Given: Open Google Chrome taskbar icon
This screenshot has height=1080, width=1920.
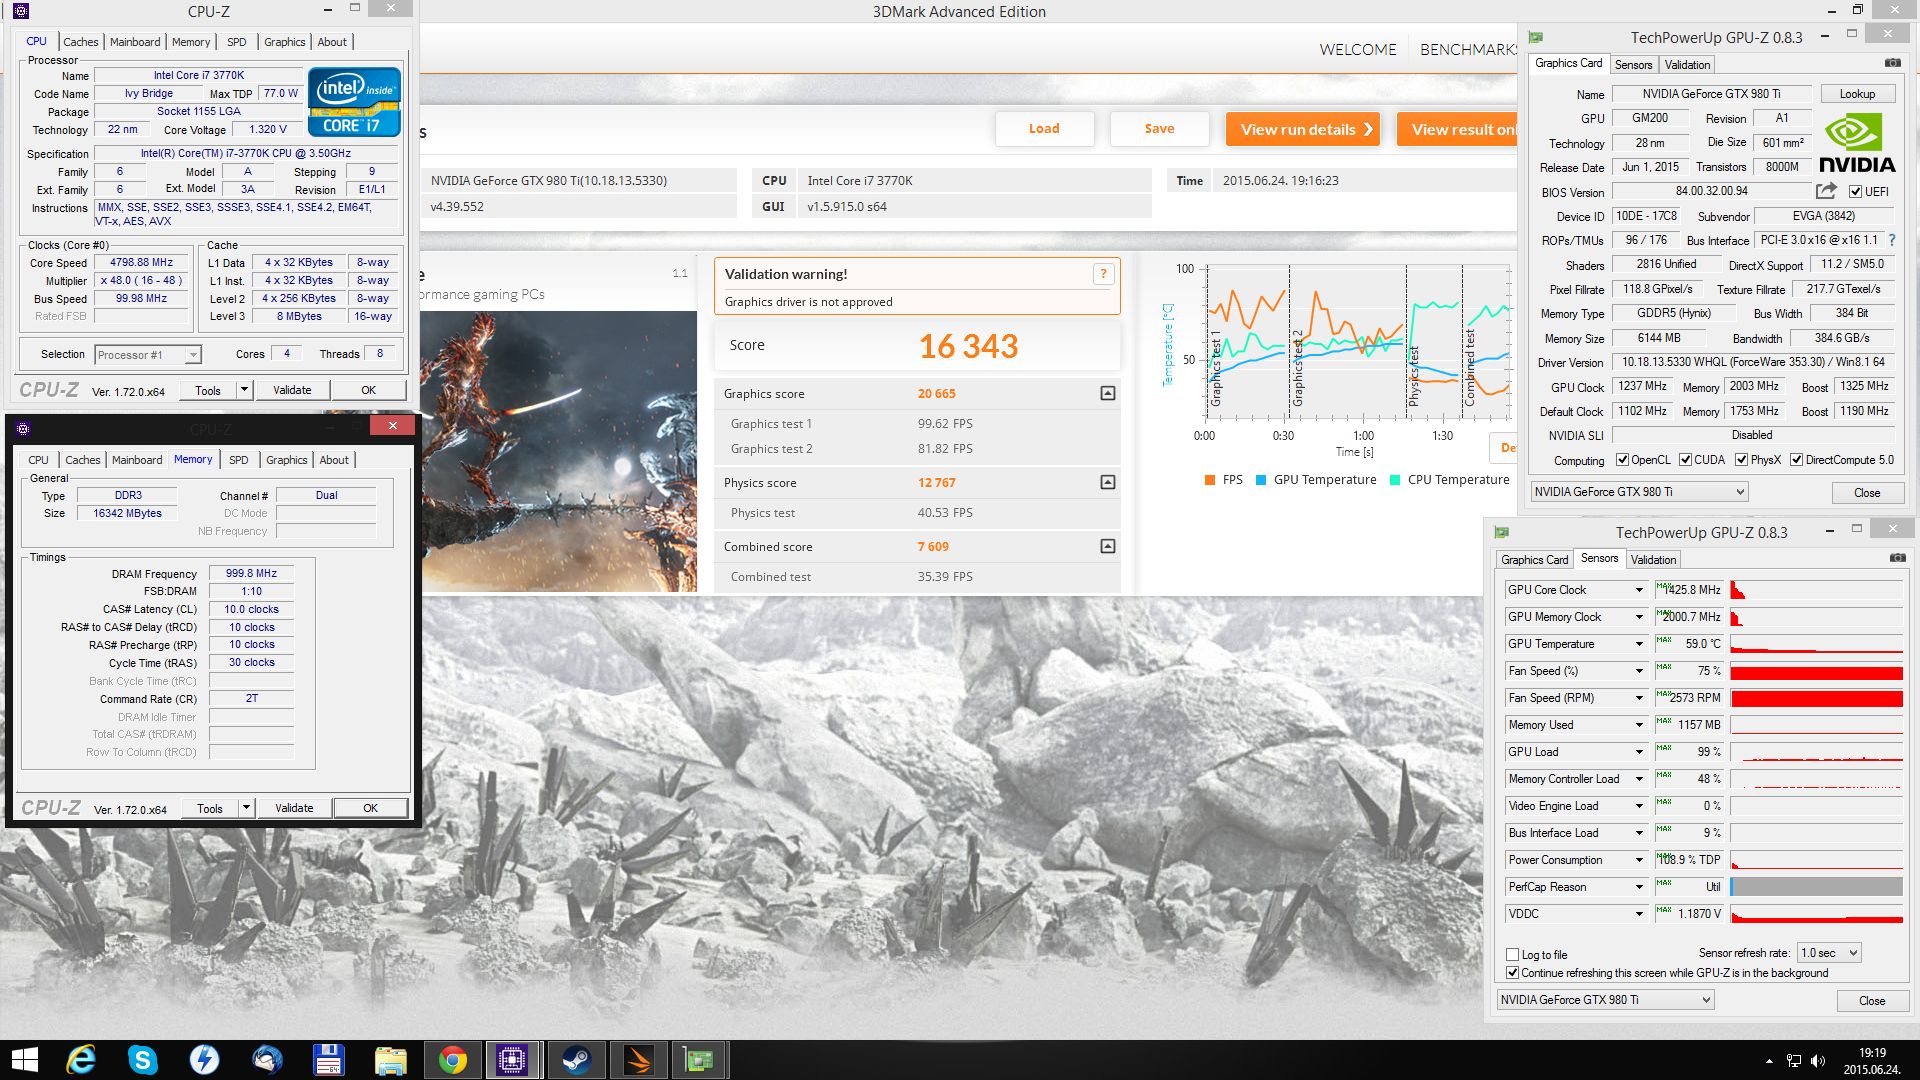Looking at the screenshot, I should pos(453,1060).
